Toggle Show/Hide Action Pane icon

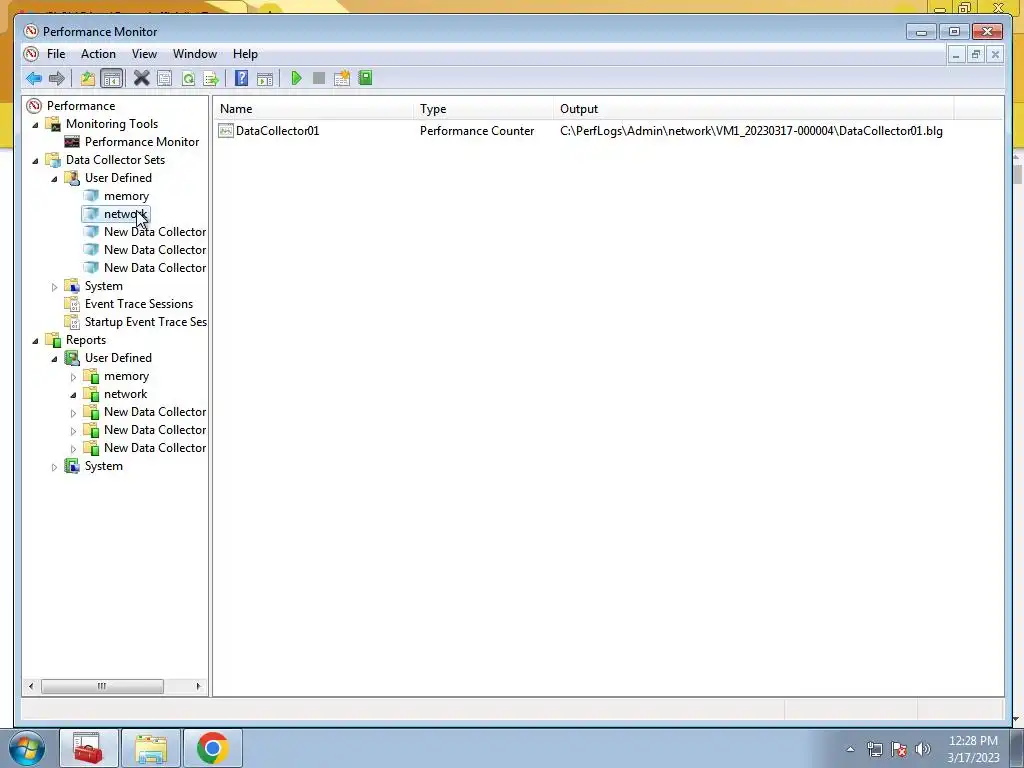[264, 78]
